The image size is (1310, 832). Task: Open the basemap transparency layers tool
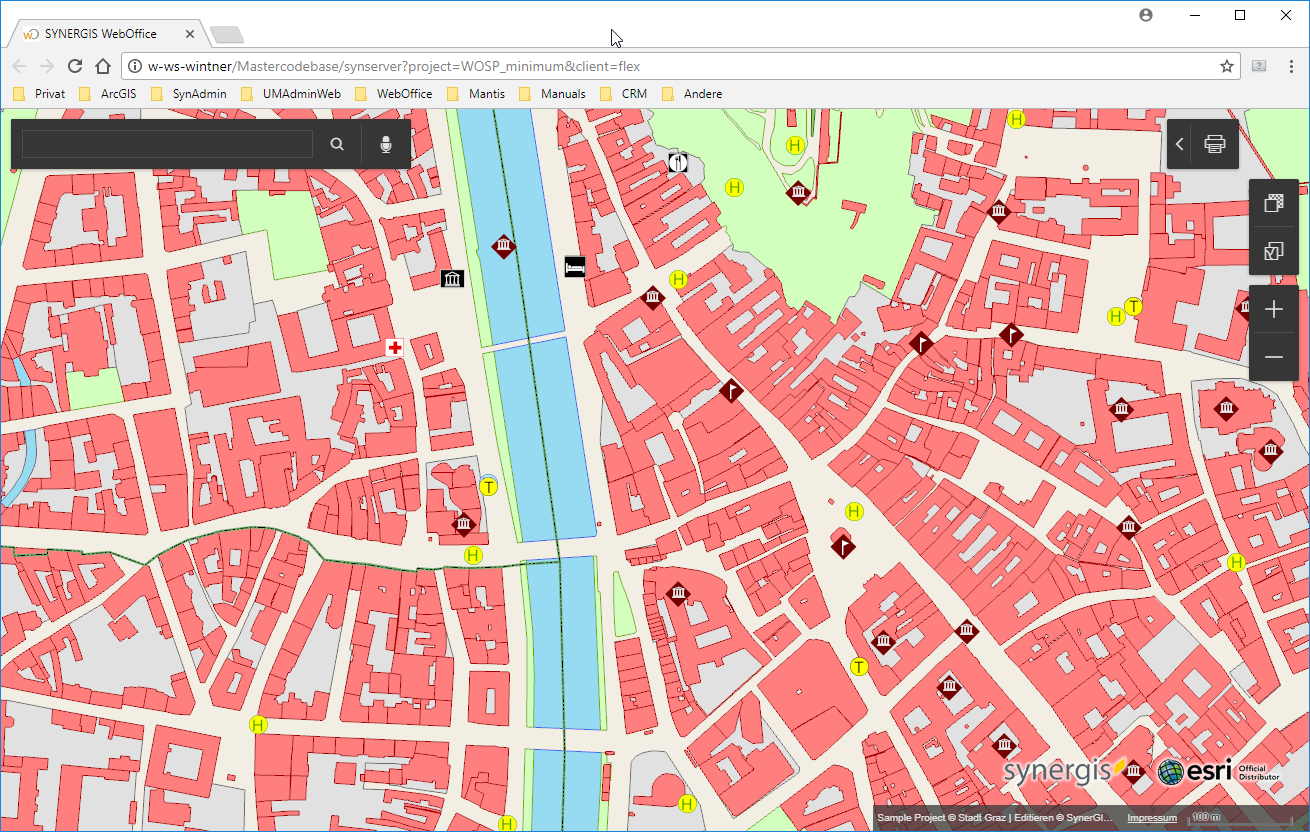1273,203
